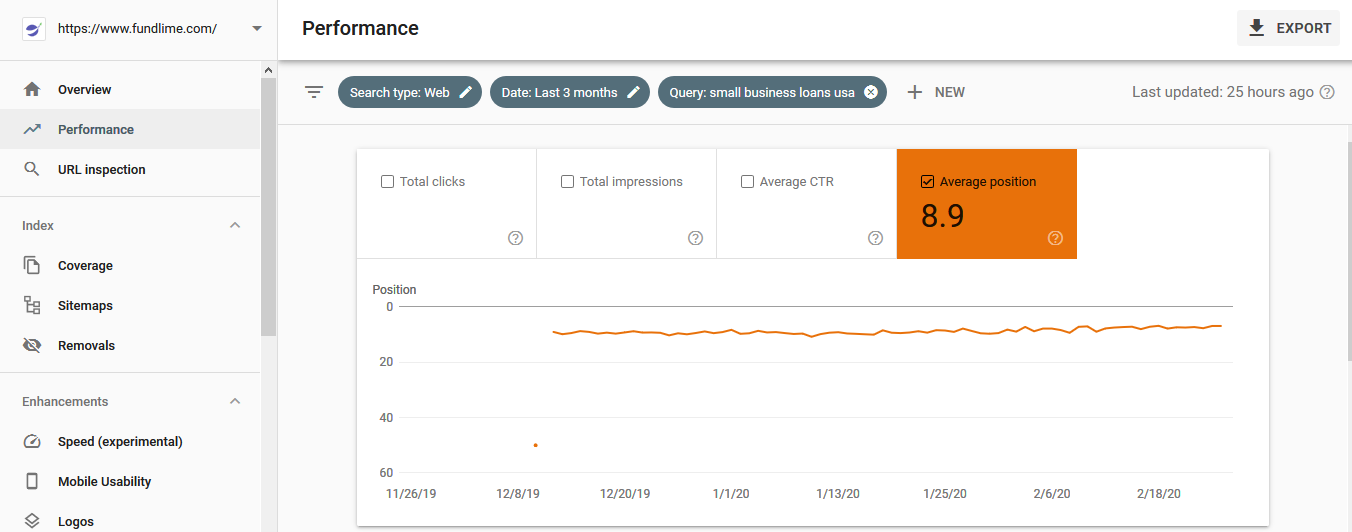The image size is (1352, 532).
Task: Click the Total impressions help icon
Action: (696, 238)
